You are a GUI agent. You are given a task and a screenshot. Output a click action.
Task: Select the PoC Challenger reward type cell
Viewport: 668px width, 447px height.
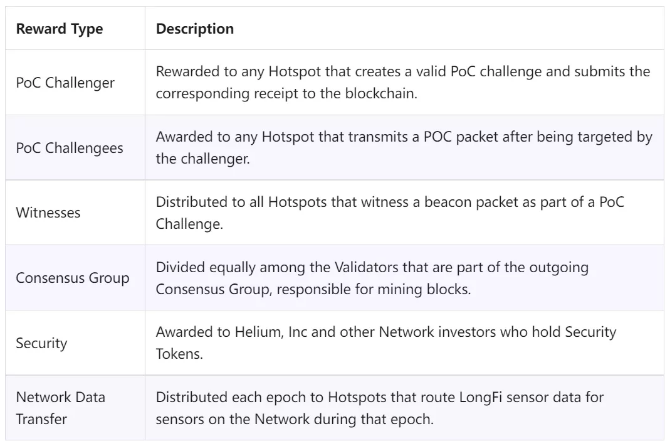[65, 83]
